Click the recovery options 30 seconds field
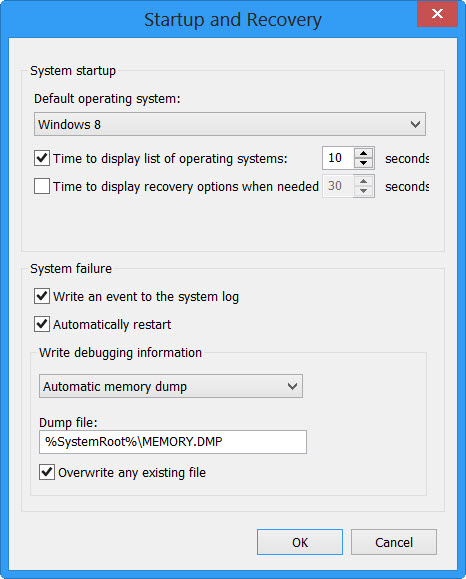The width and height of the screenshot is (466, 579). point(338,186)
